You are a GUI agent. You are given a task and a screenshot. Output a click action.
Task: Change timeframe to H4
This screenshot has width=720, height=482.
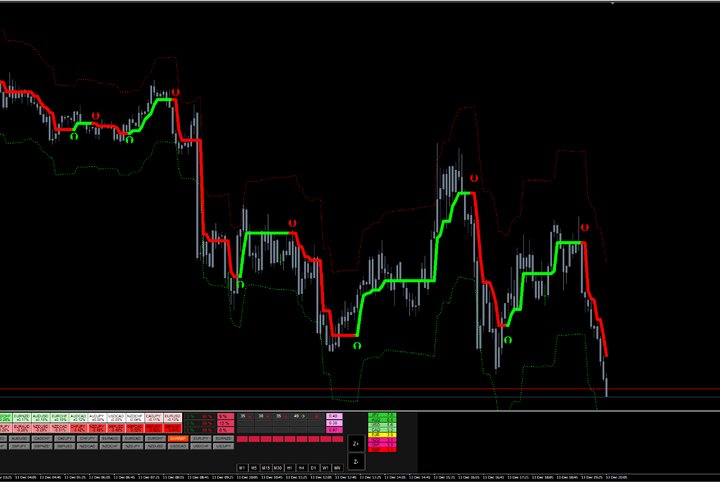point(302,468)
